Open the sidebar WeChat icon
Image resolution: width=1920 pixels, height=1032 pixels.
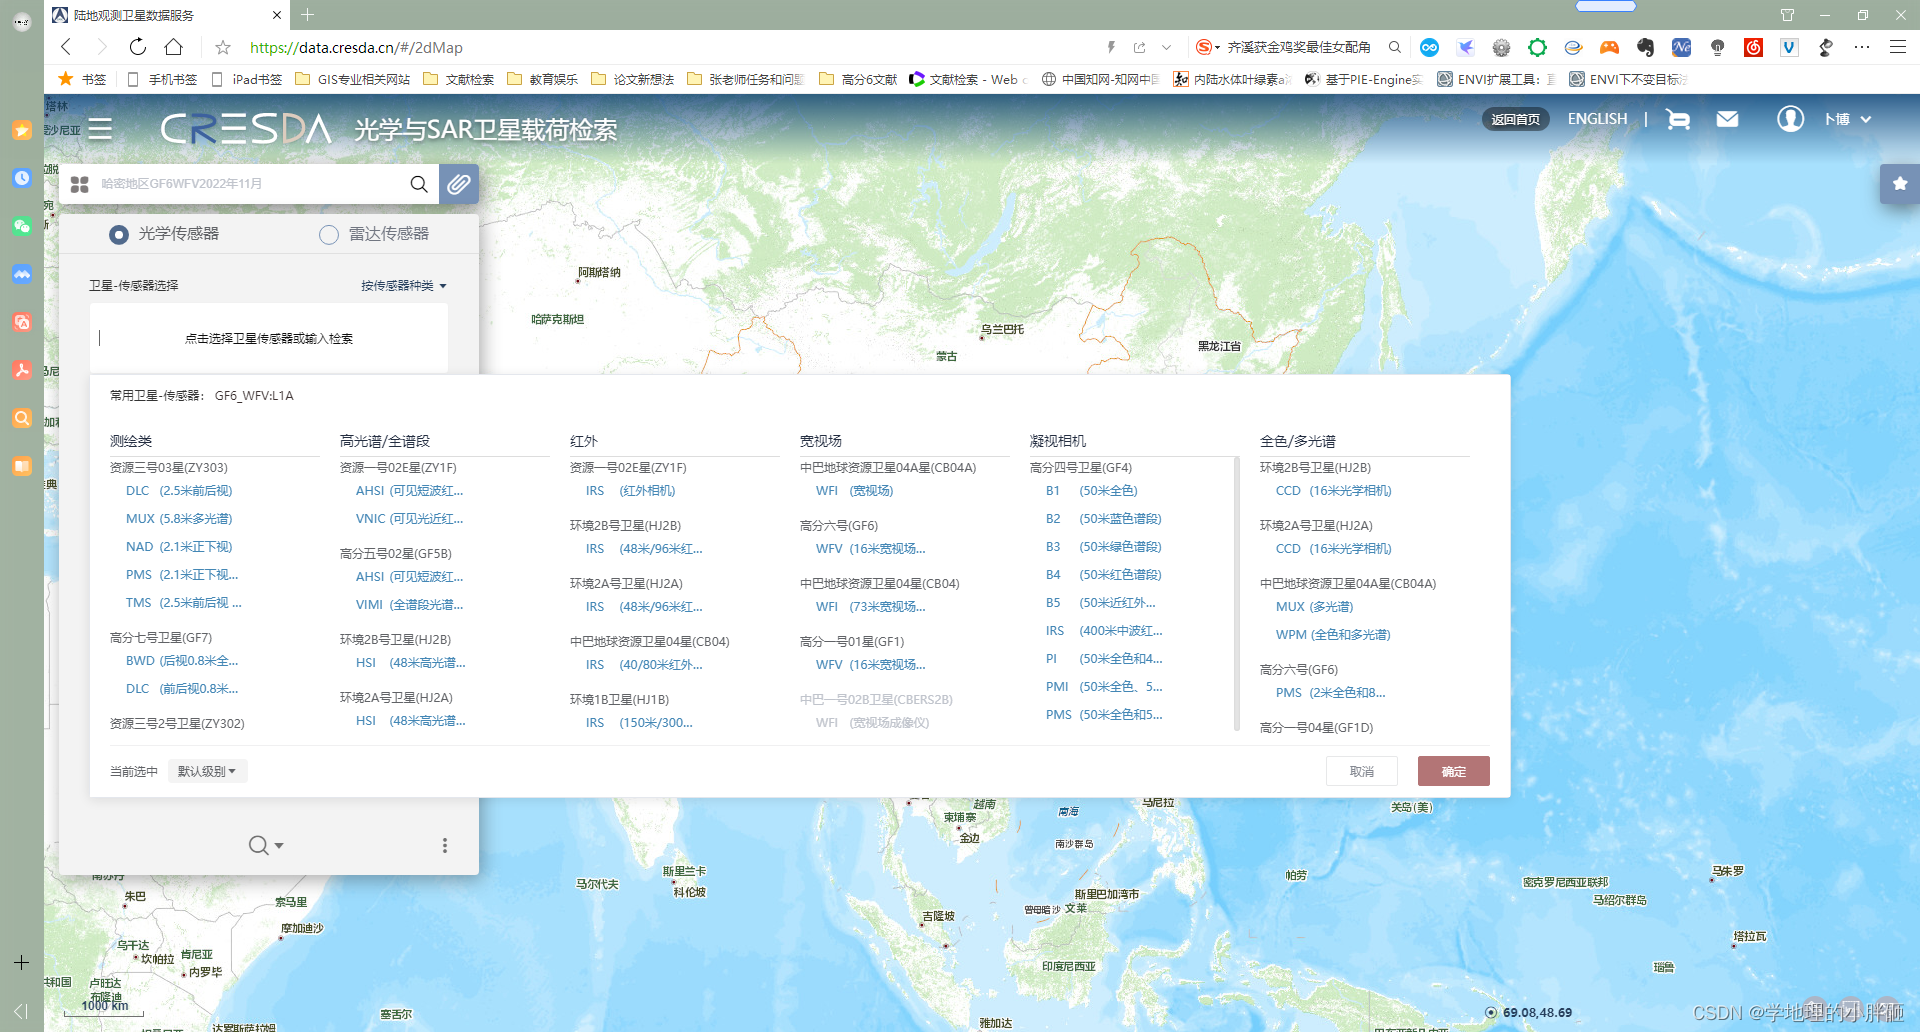pos(22,226)
